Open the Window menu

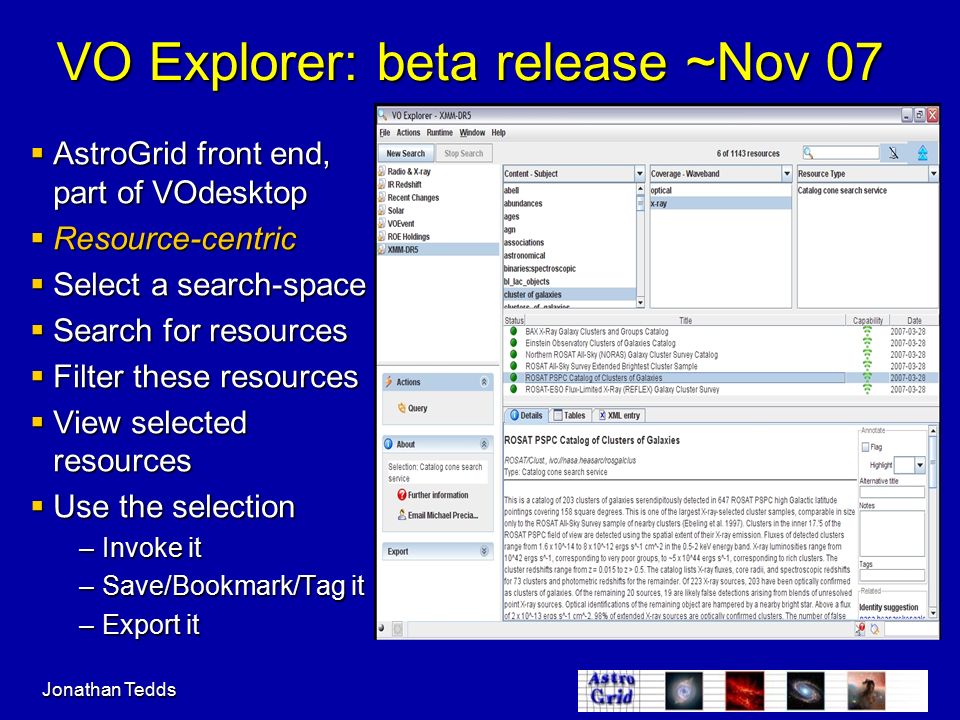[472, 132]
